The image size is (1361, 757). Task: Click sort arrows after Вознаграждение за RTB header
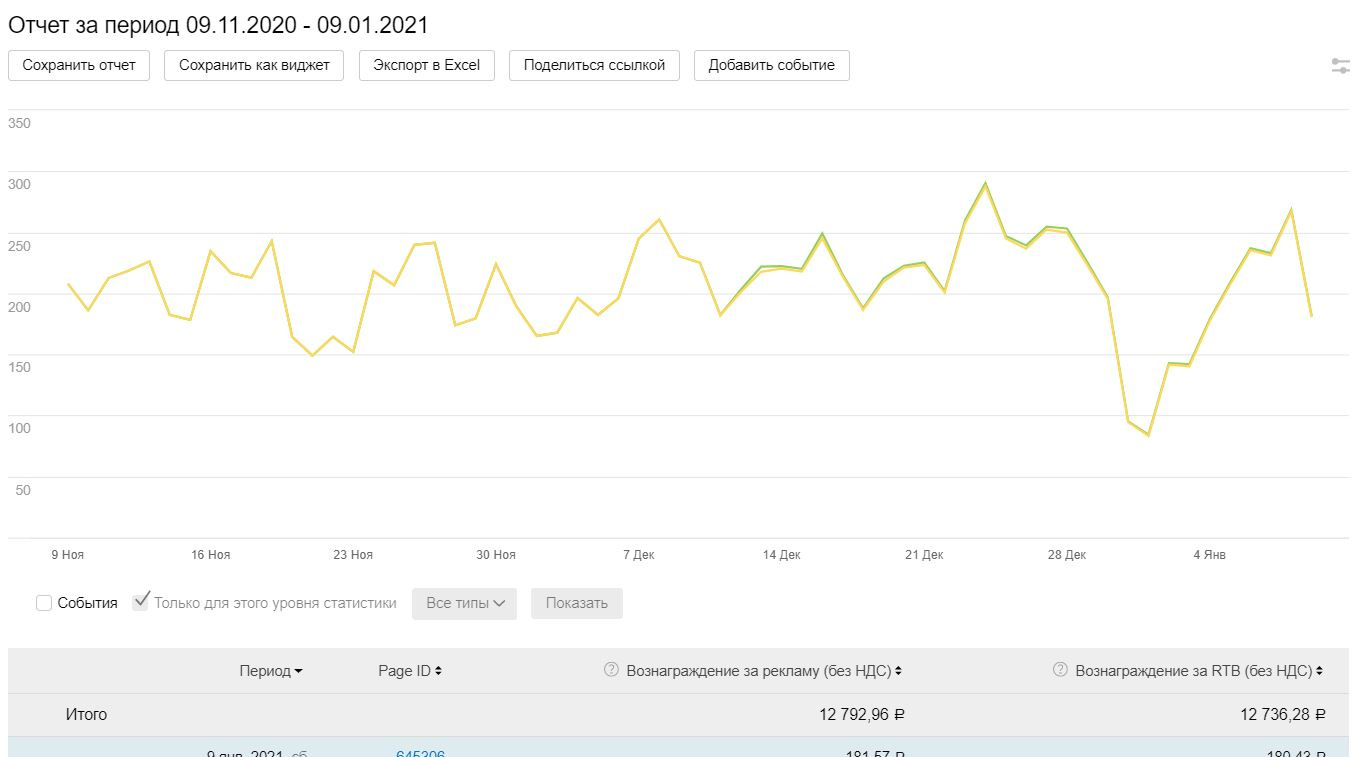(x=1320, y=671)
